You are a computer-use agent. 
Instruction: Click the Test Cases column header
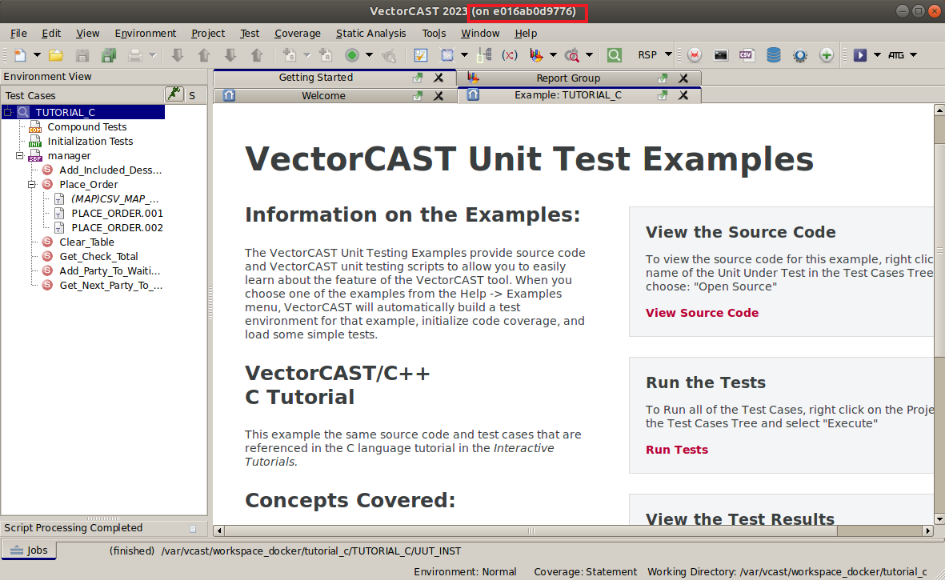(x=83, y=95)
